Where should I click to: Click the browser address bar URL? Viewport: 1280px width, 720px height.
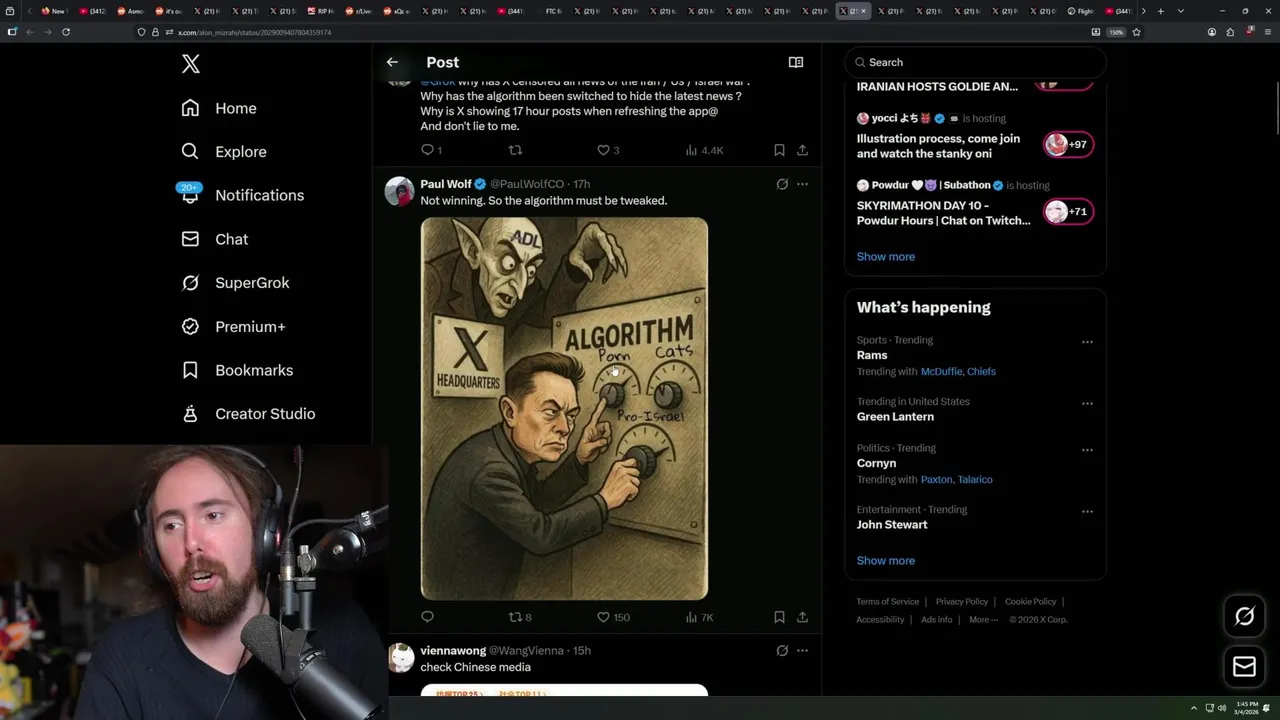[x=255, y=32]
